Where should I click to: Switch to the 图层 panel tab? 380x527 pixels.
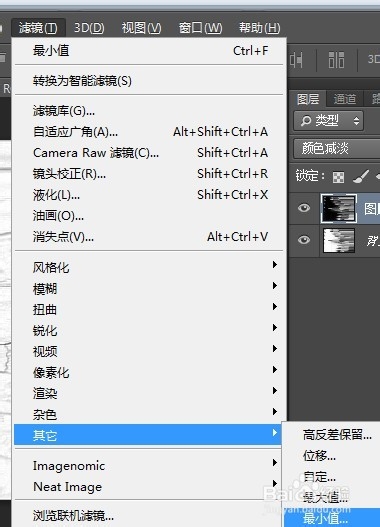tap(308, 99)
